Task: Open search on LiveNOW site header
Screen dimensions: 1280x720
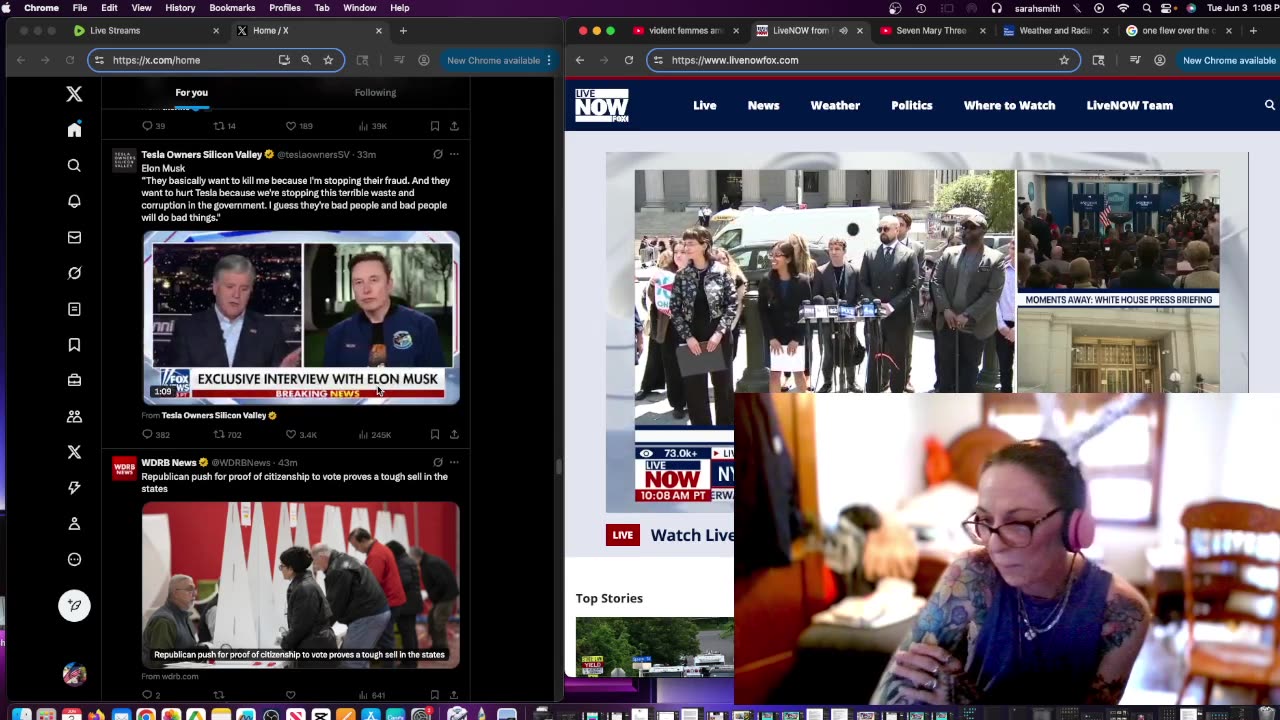Action: [x=1270, y=105]
